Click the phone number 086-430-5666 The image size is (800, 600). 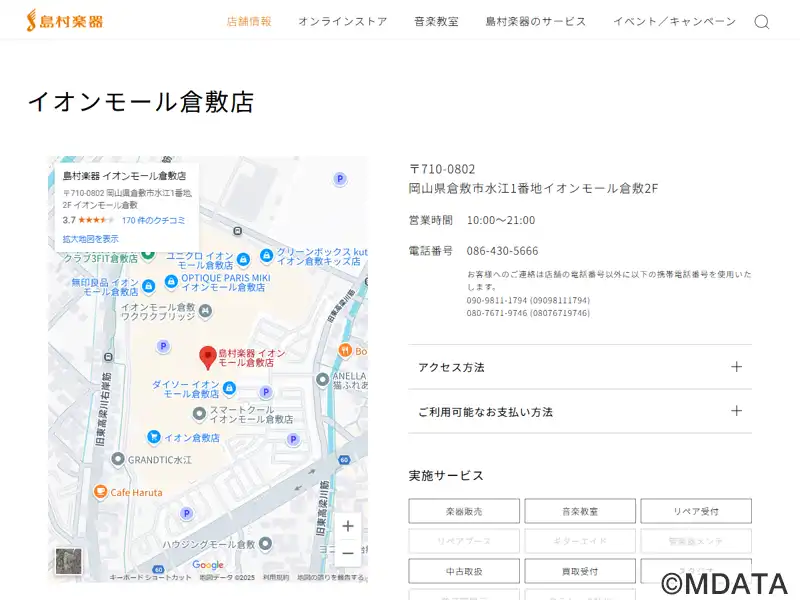(502, 251)
